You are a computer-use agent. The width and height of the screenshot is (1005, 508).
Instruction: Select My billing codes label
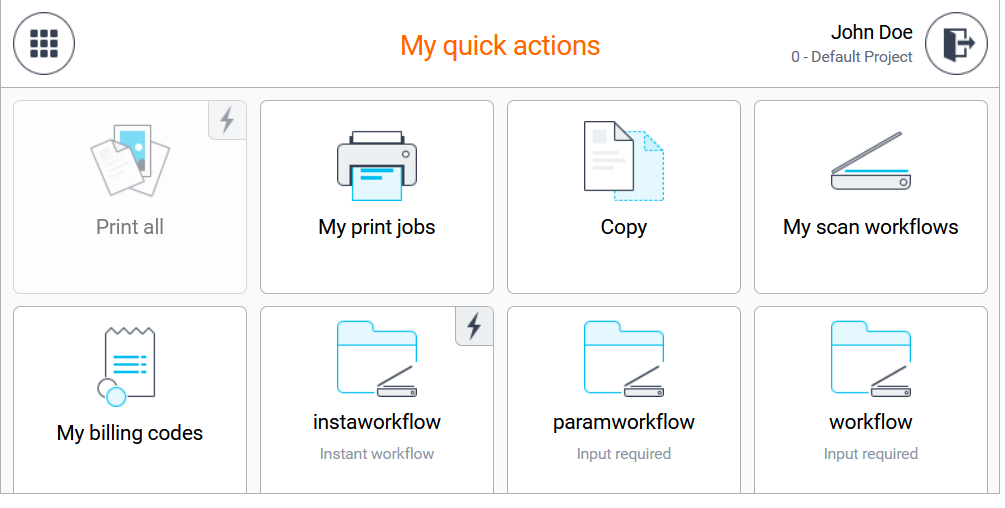[x=130, y=433]
